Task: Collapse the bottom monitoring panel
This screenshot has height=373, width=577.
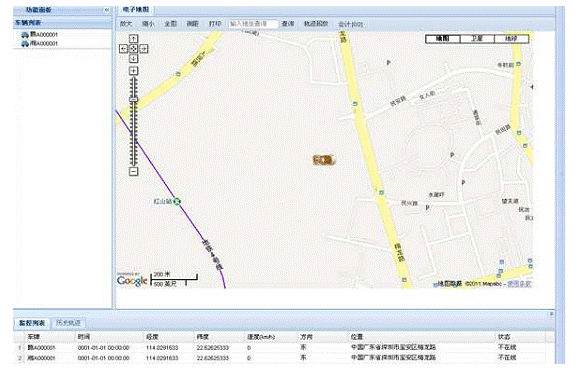Action: click(x=551, y=314)
